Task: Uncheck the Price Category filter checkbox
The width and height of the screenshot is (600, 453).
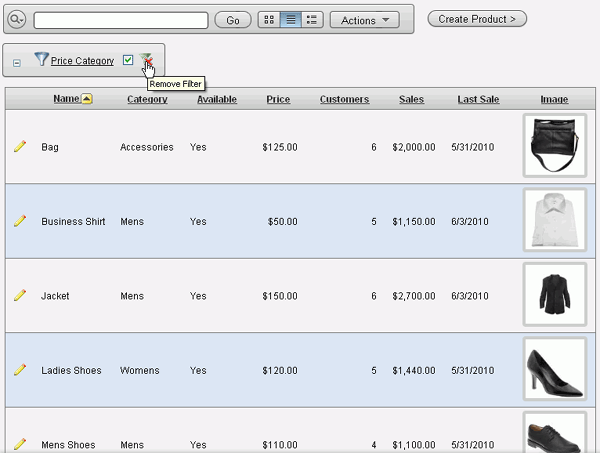Action: [128, 60]
